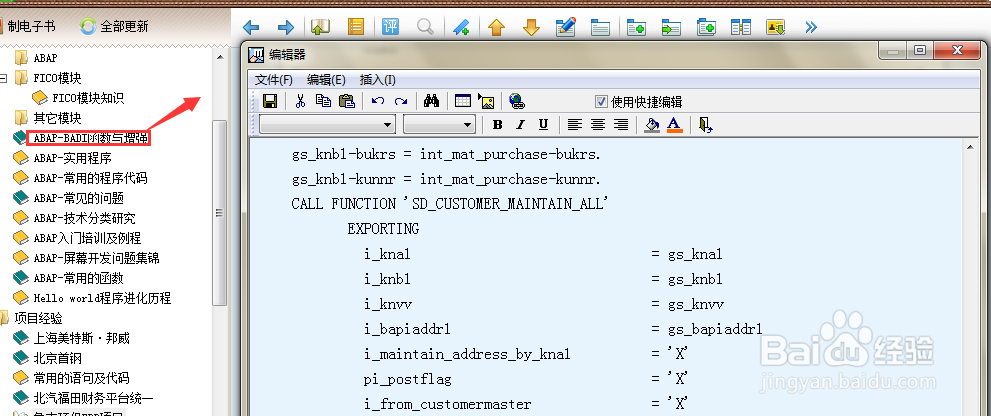The height and width of the screenshot is (416, 991).
Task: Toggle italic formatting
Action: coord(520,125)
